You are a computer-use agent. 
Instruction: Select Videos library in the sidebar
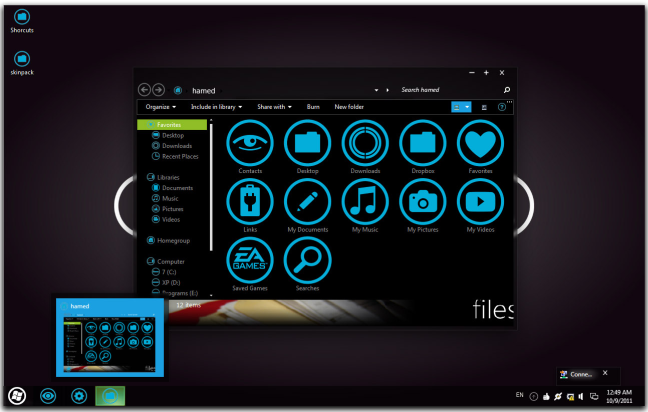pos(166,219)
